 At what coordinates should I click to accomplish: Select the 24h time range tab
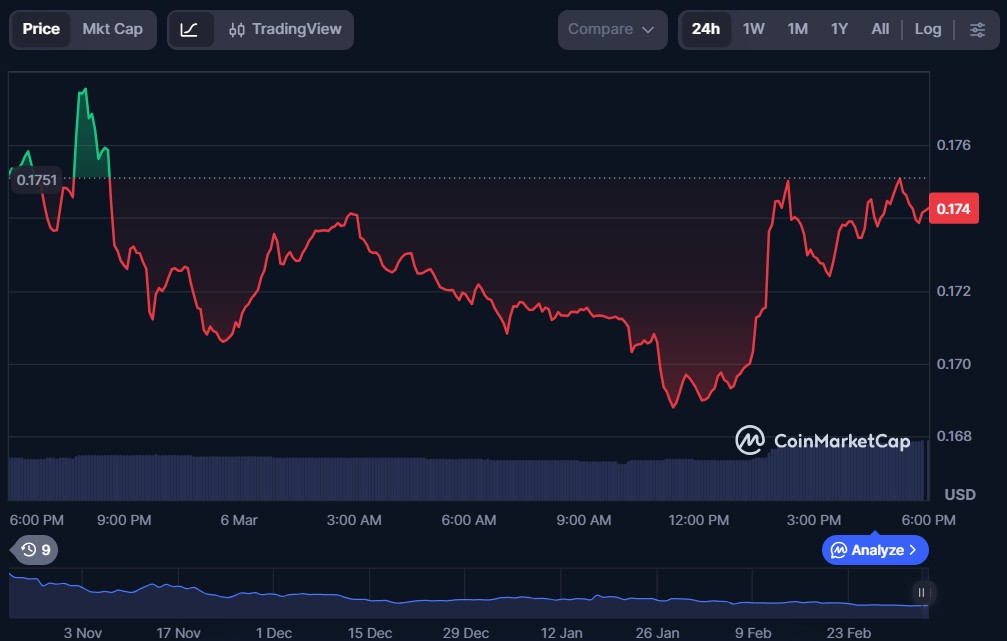point(706,30)
